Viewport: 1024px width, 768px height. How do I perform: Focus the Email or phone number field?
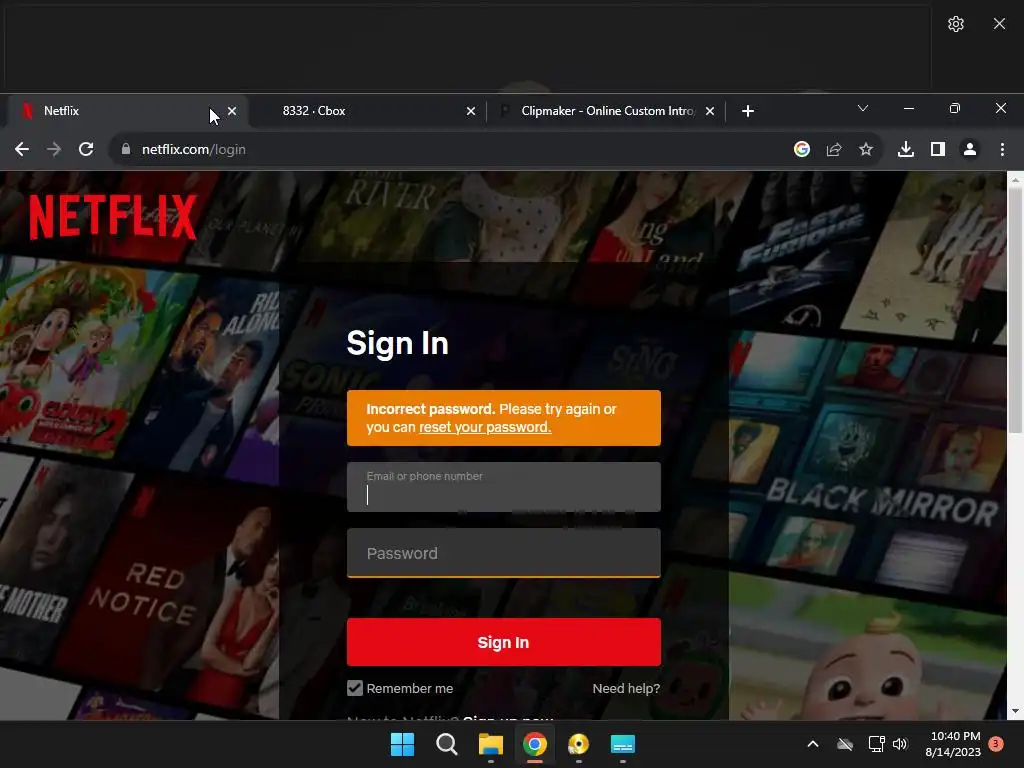504,487
